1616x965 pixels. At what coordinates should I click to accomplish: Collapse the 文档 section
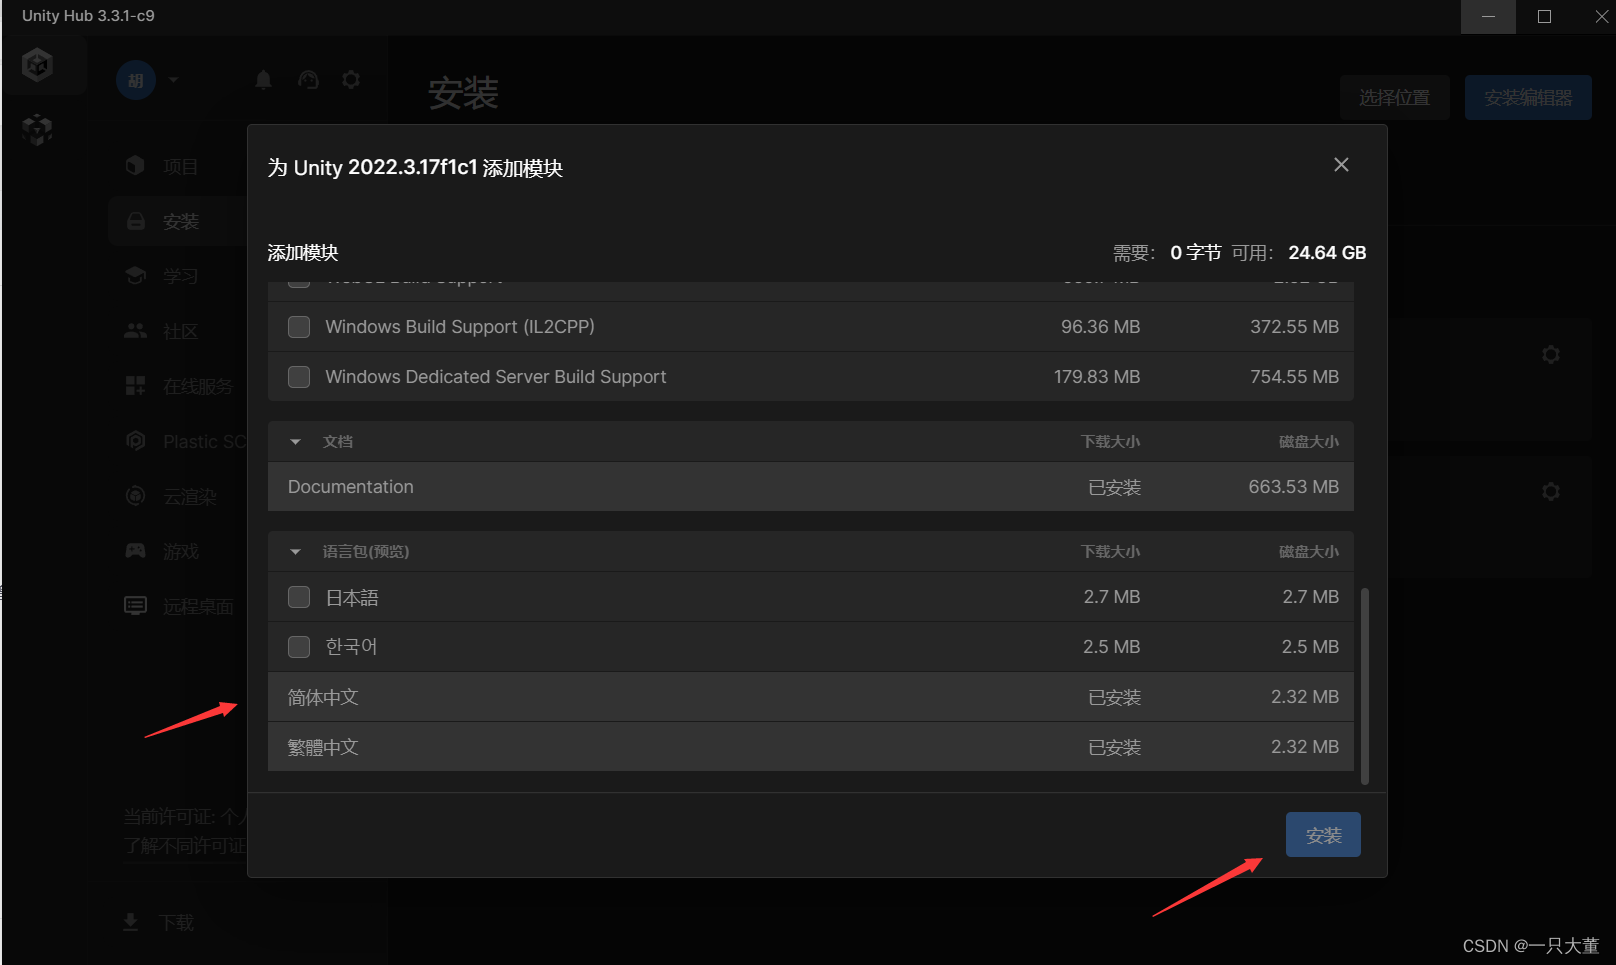(x=295, y=441)
